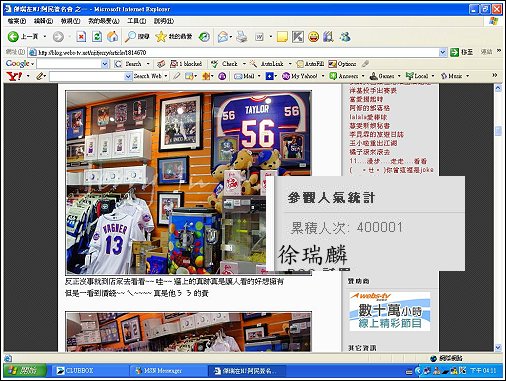Click the green Back arrow button
This screenshot has width=506, height=381.
pos(13,36)
